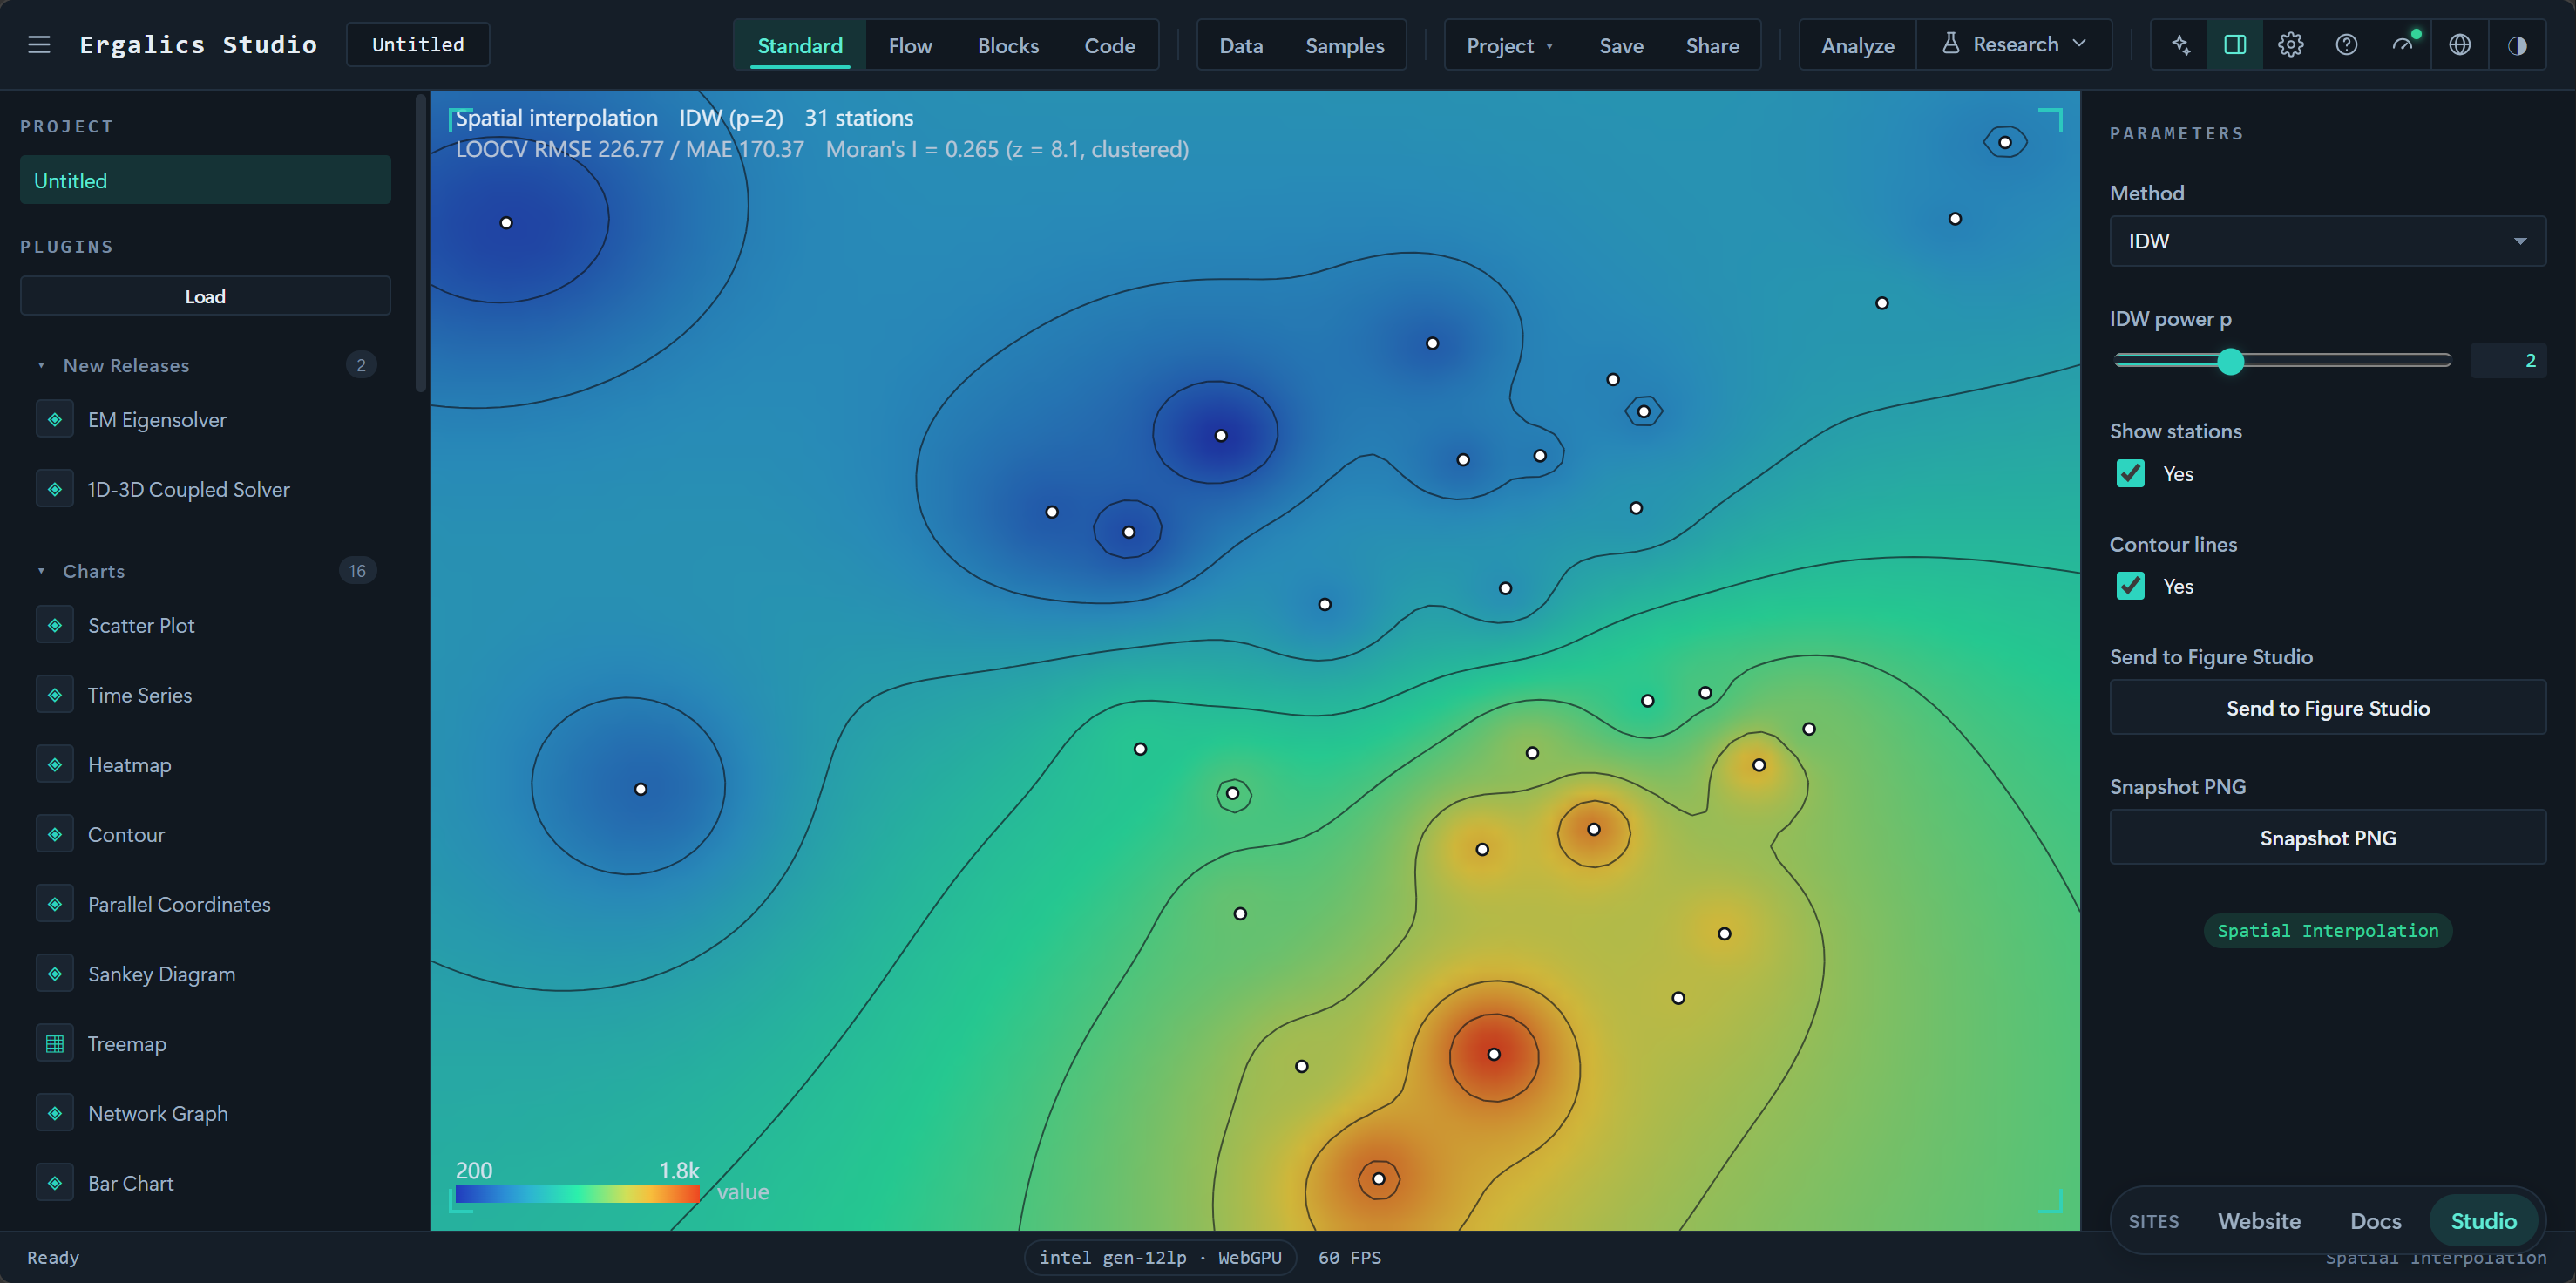Switch to the Flow tab
The height and width of the screenshot is (1283, 2576).
[910, 46]
